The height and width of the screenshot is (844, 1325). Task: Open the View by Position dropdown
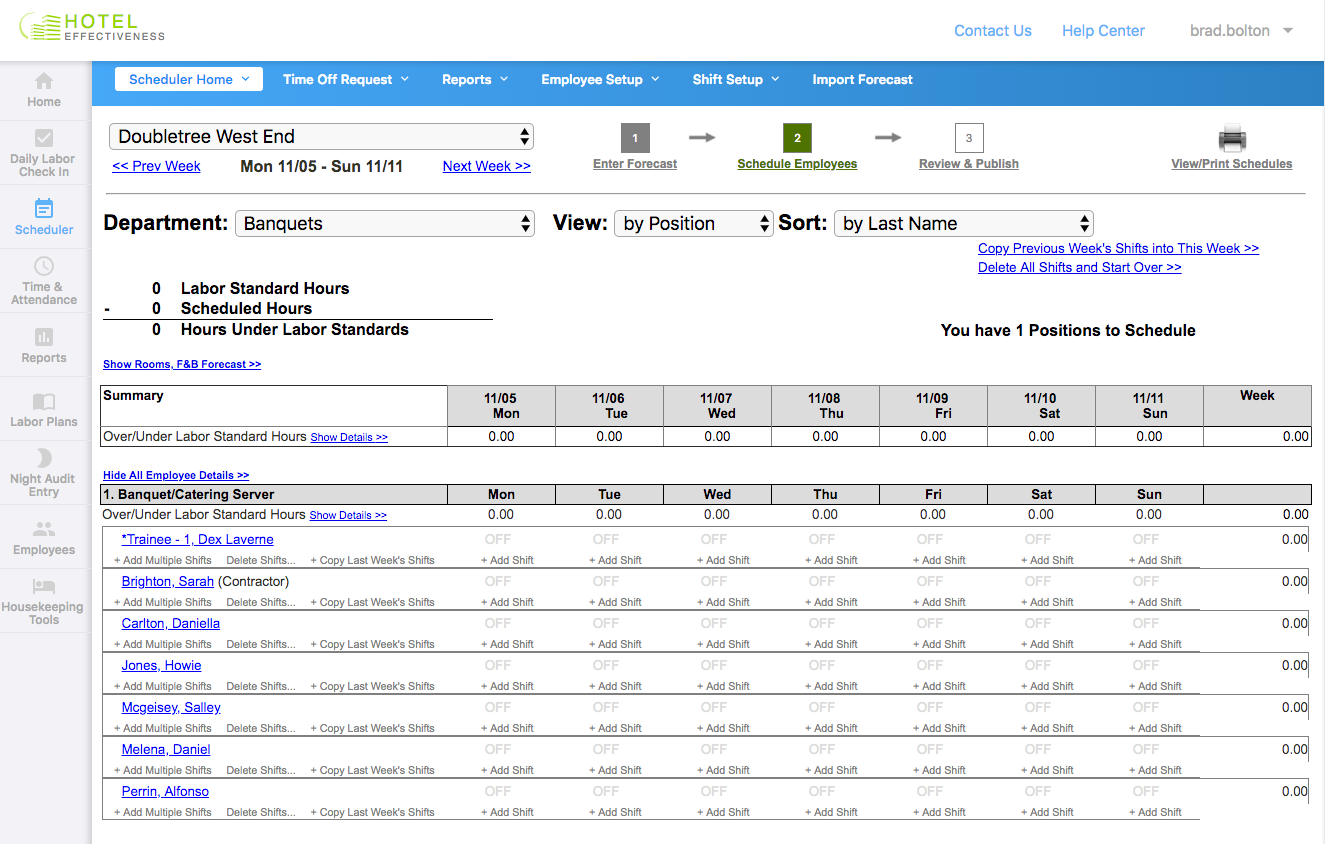click(x=693, y=223)
